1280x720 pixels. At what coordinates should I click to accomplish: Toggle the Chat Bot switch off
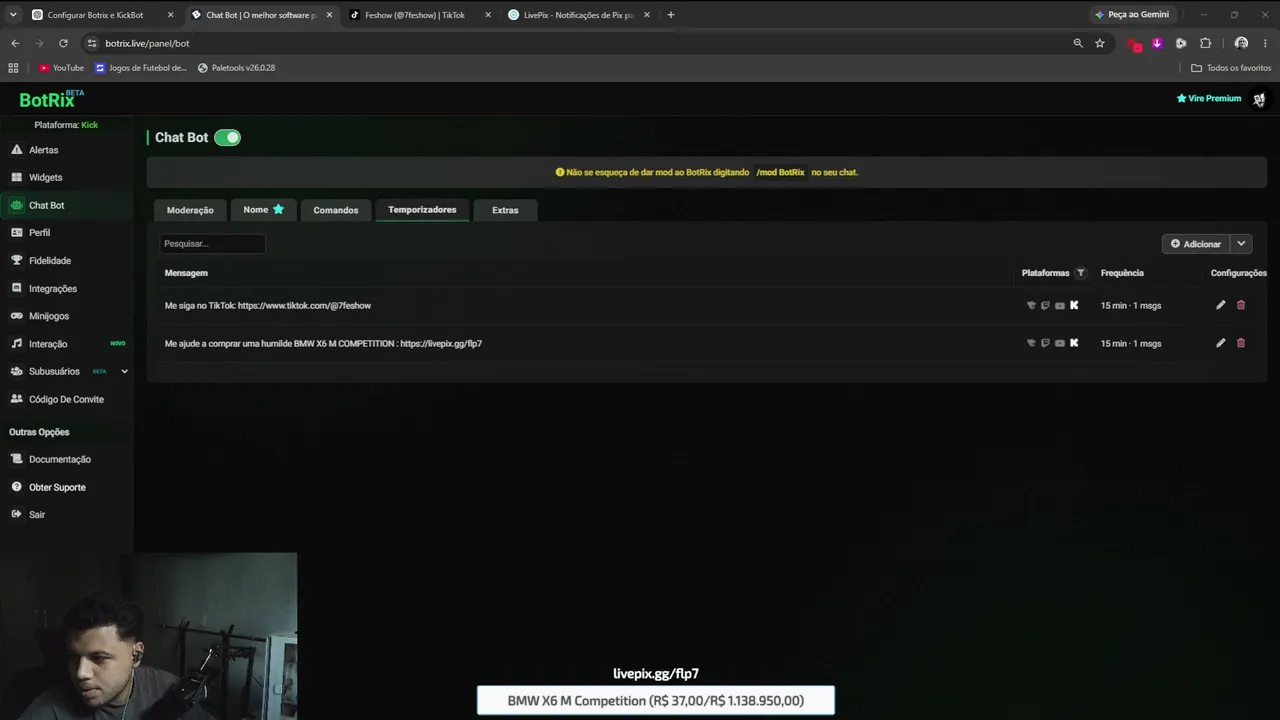(x=228, y=137)
